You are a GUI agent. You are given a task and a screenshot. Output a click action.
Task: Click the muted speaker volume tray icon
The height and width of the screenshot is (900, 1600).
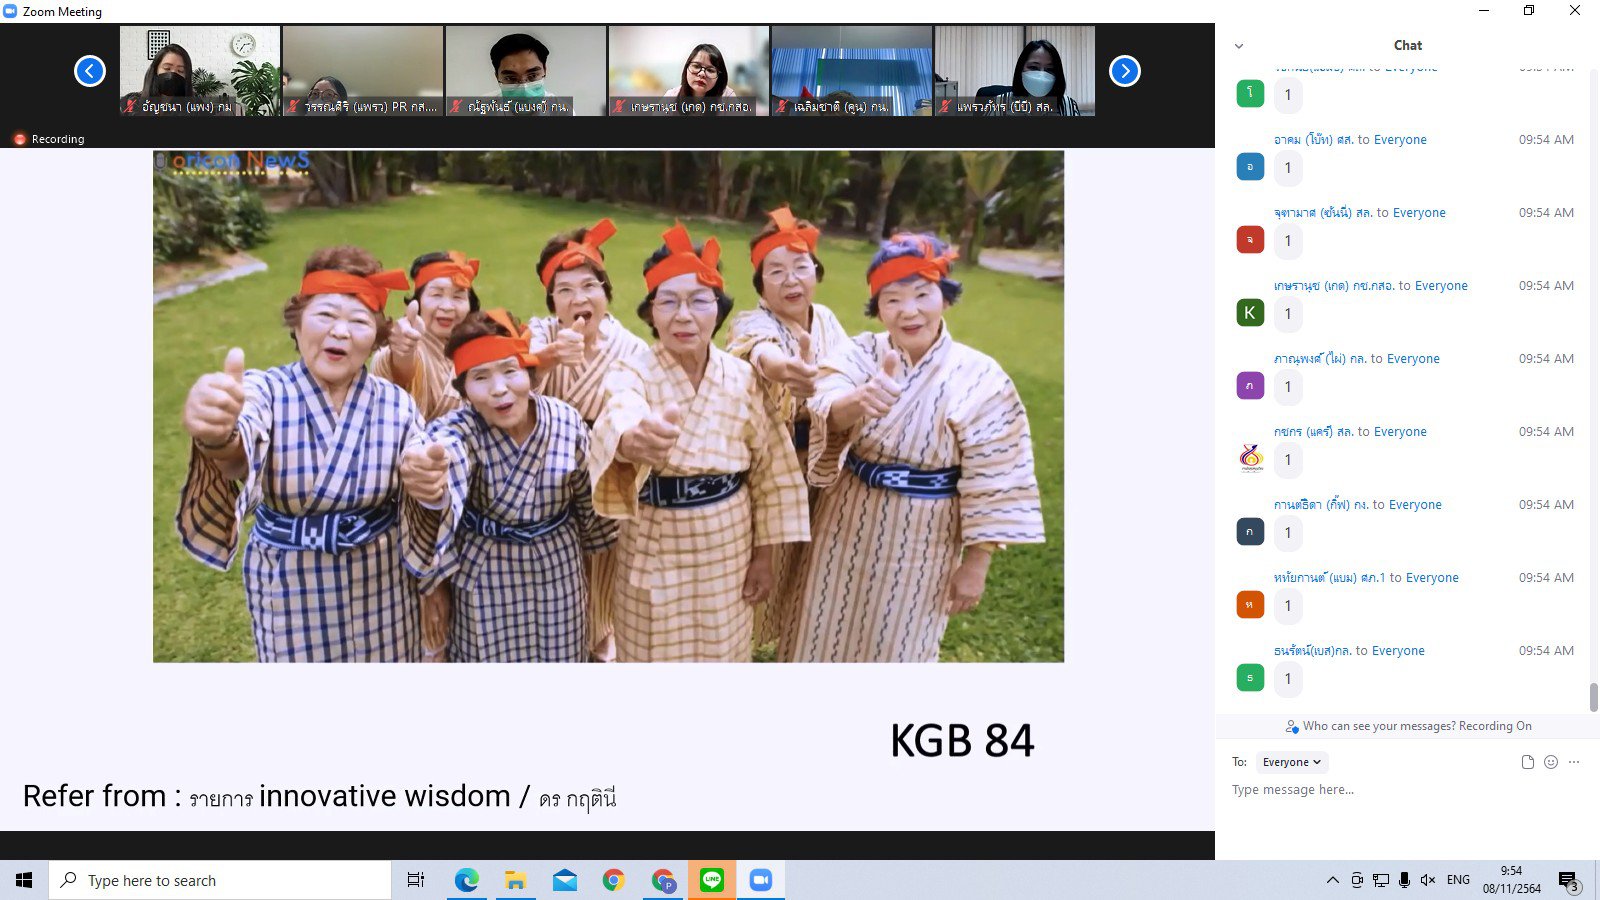(1428, 880)
